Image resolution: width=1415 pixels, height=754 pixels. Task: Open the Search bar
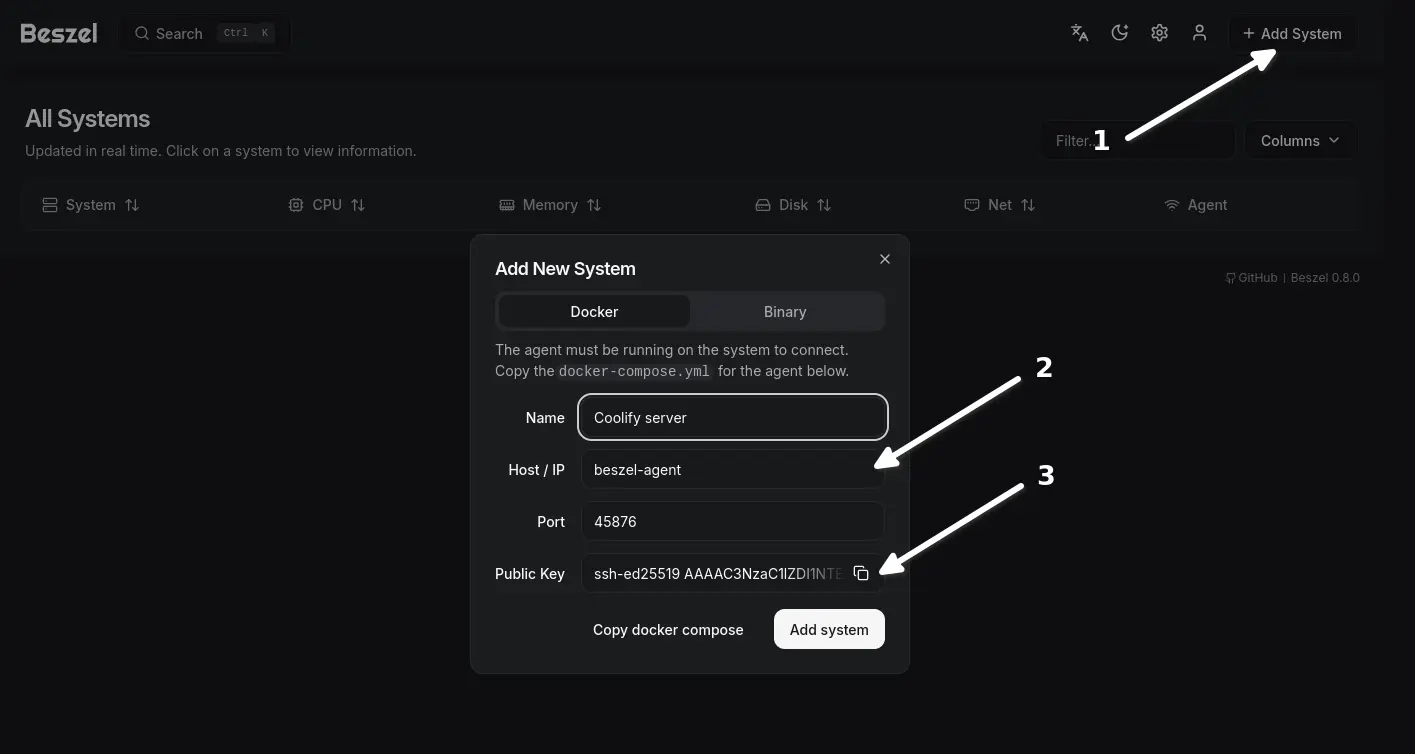204,33
